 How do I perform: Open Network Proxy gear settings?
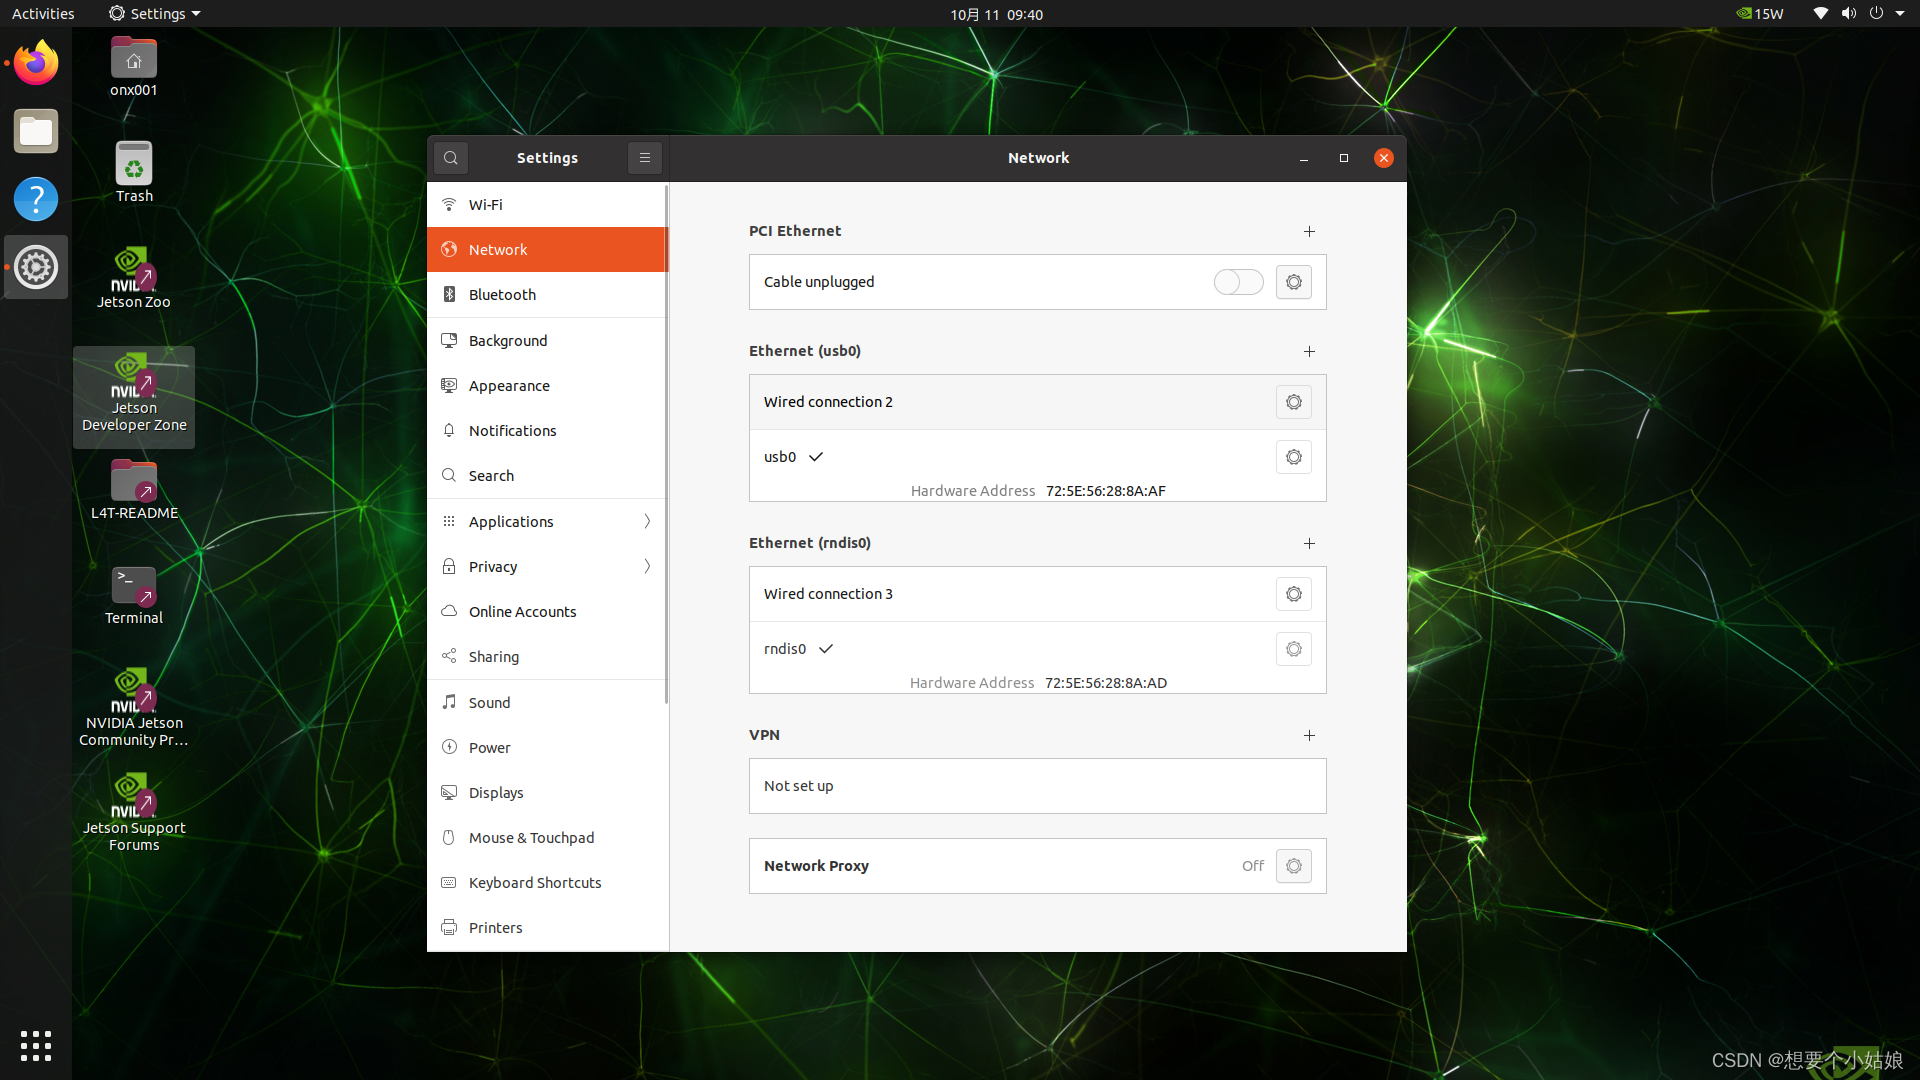tap(1293, 866)
